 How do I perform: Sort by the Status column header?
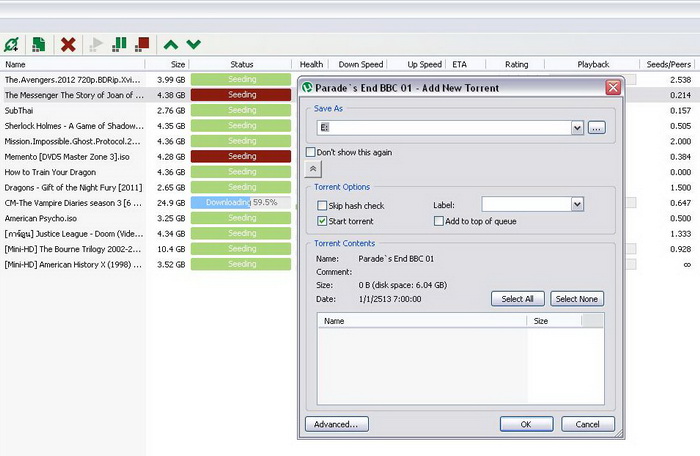242,64
